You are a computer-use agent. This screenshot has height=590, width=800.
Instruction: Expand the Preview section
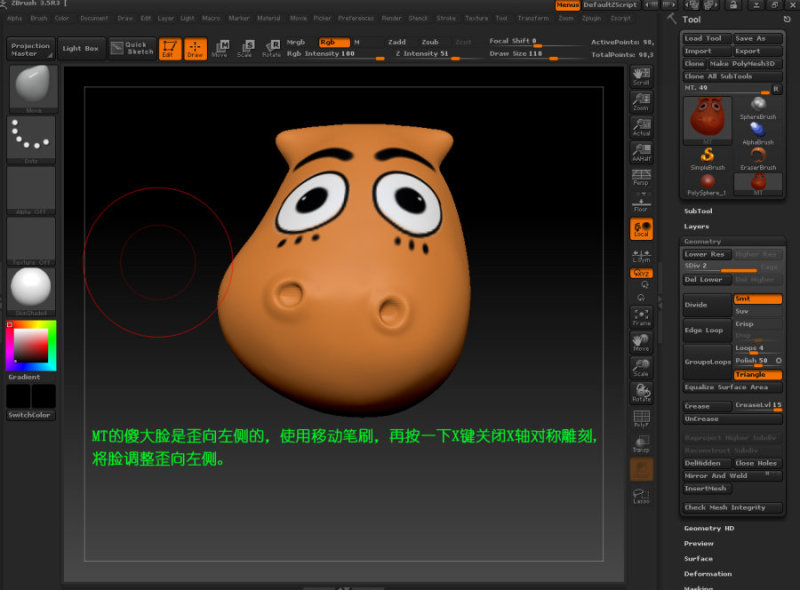point(698,544)
